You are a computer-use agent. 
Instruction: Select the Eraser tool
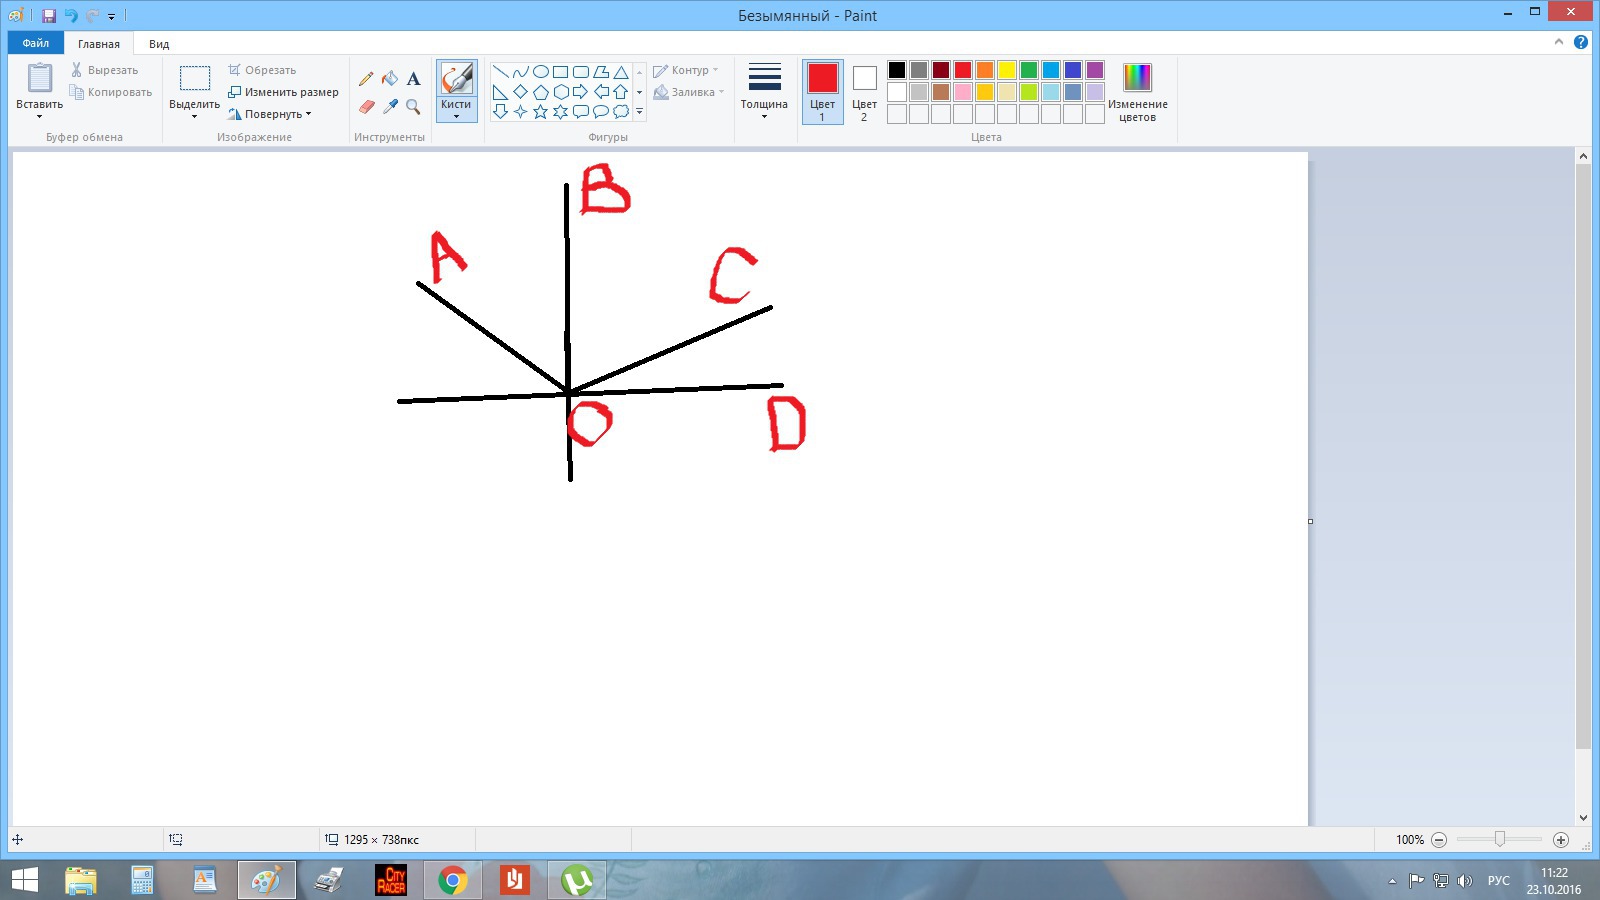point(366,106)
